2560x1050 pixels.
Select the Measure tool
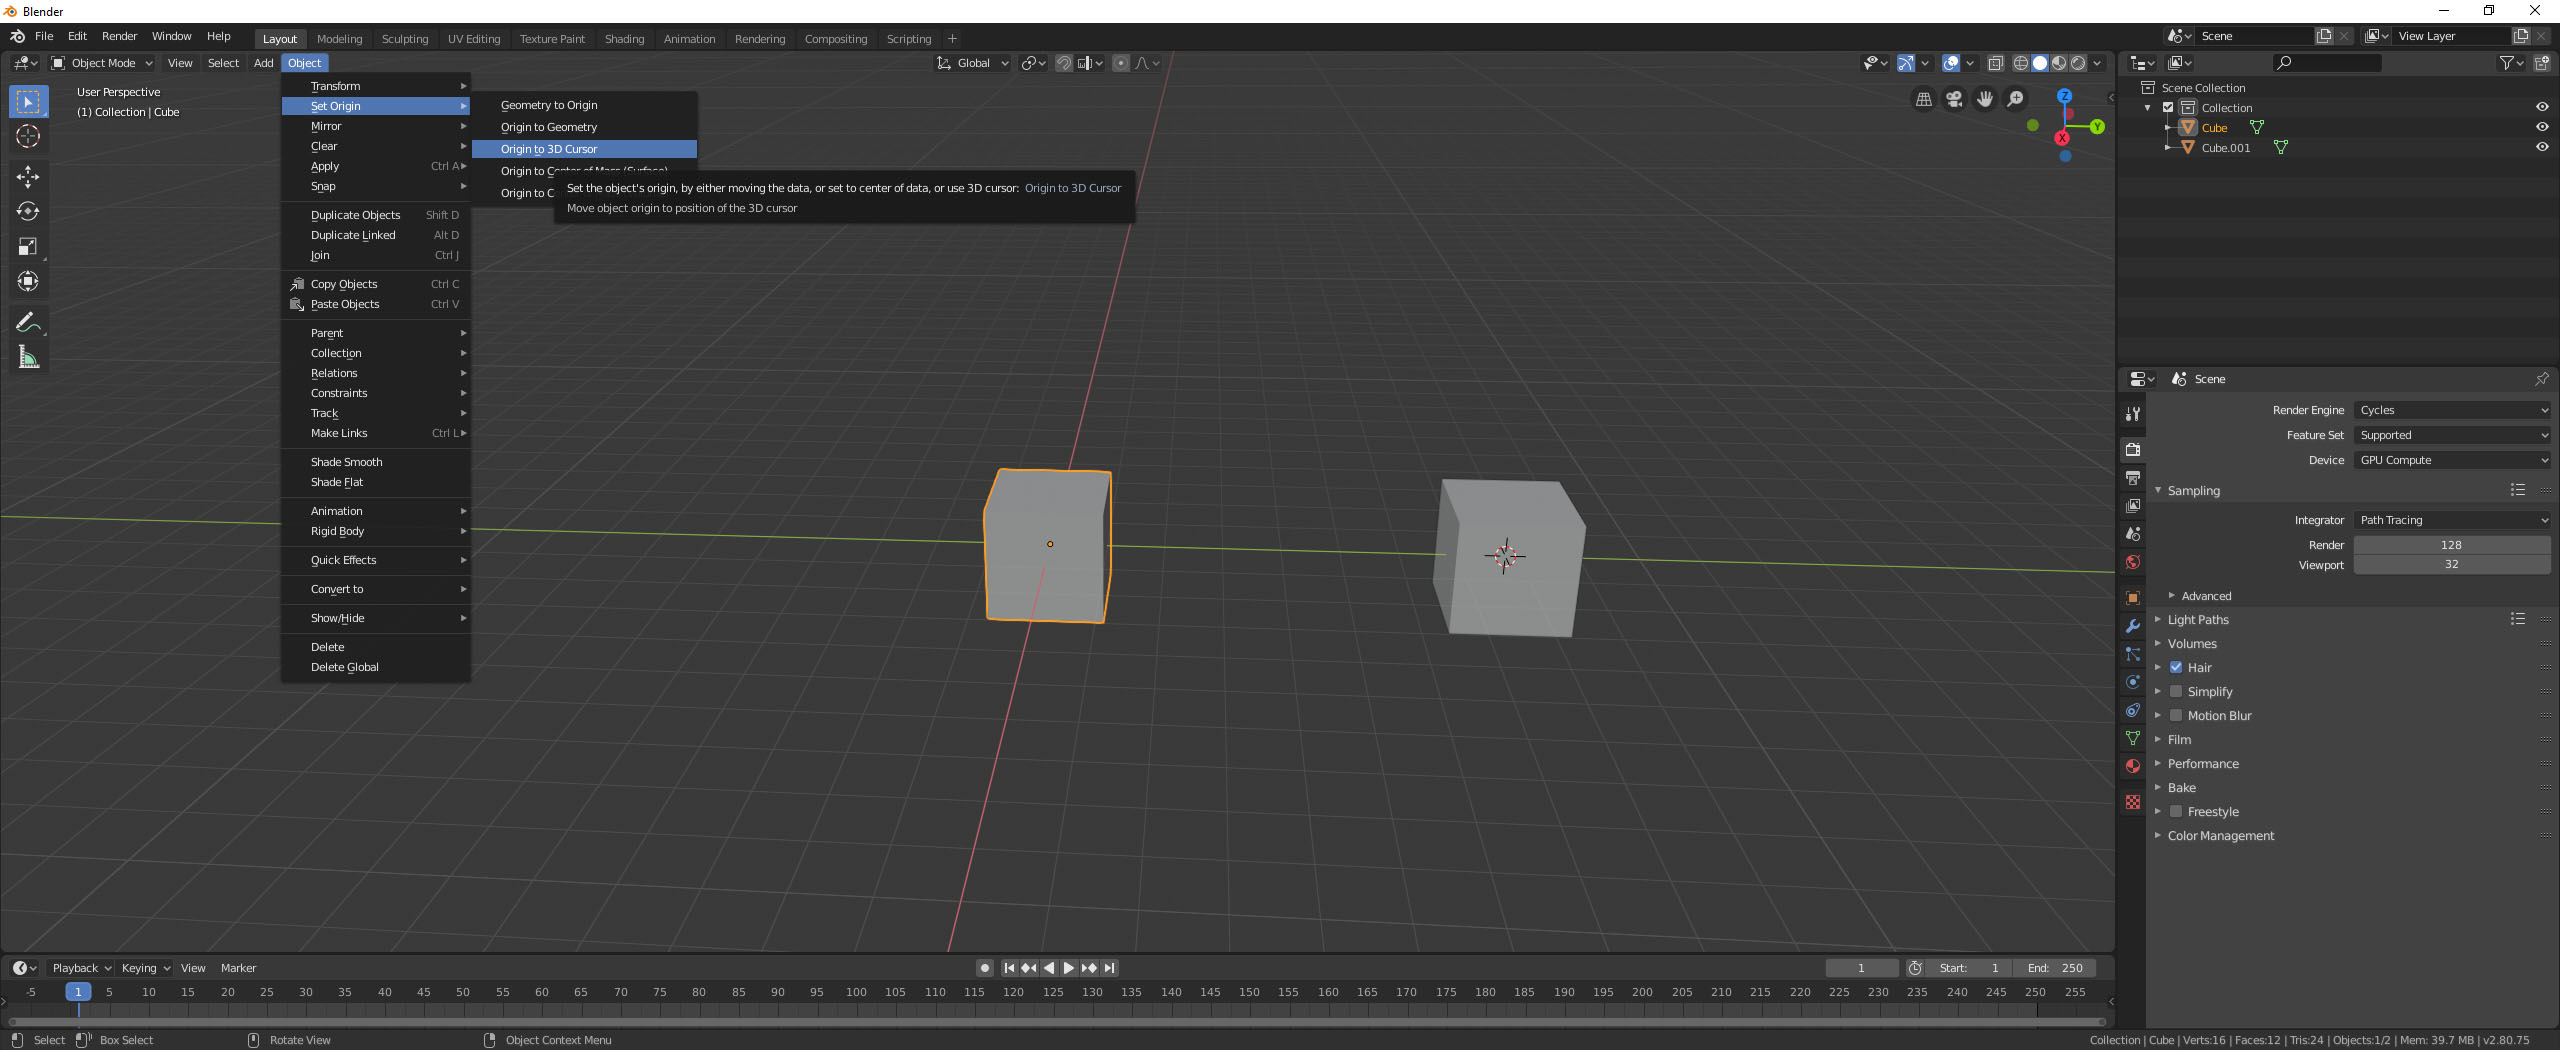coord(28,356)
